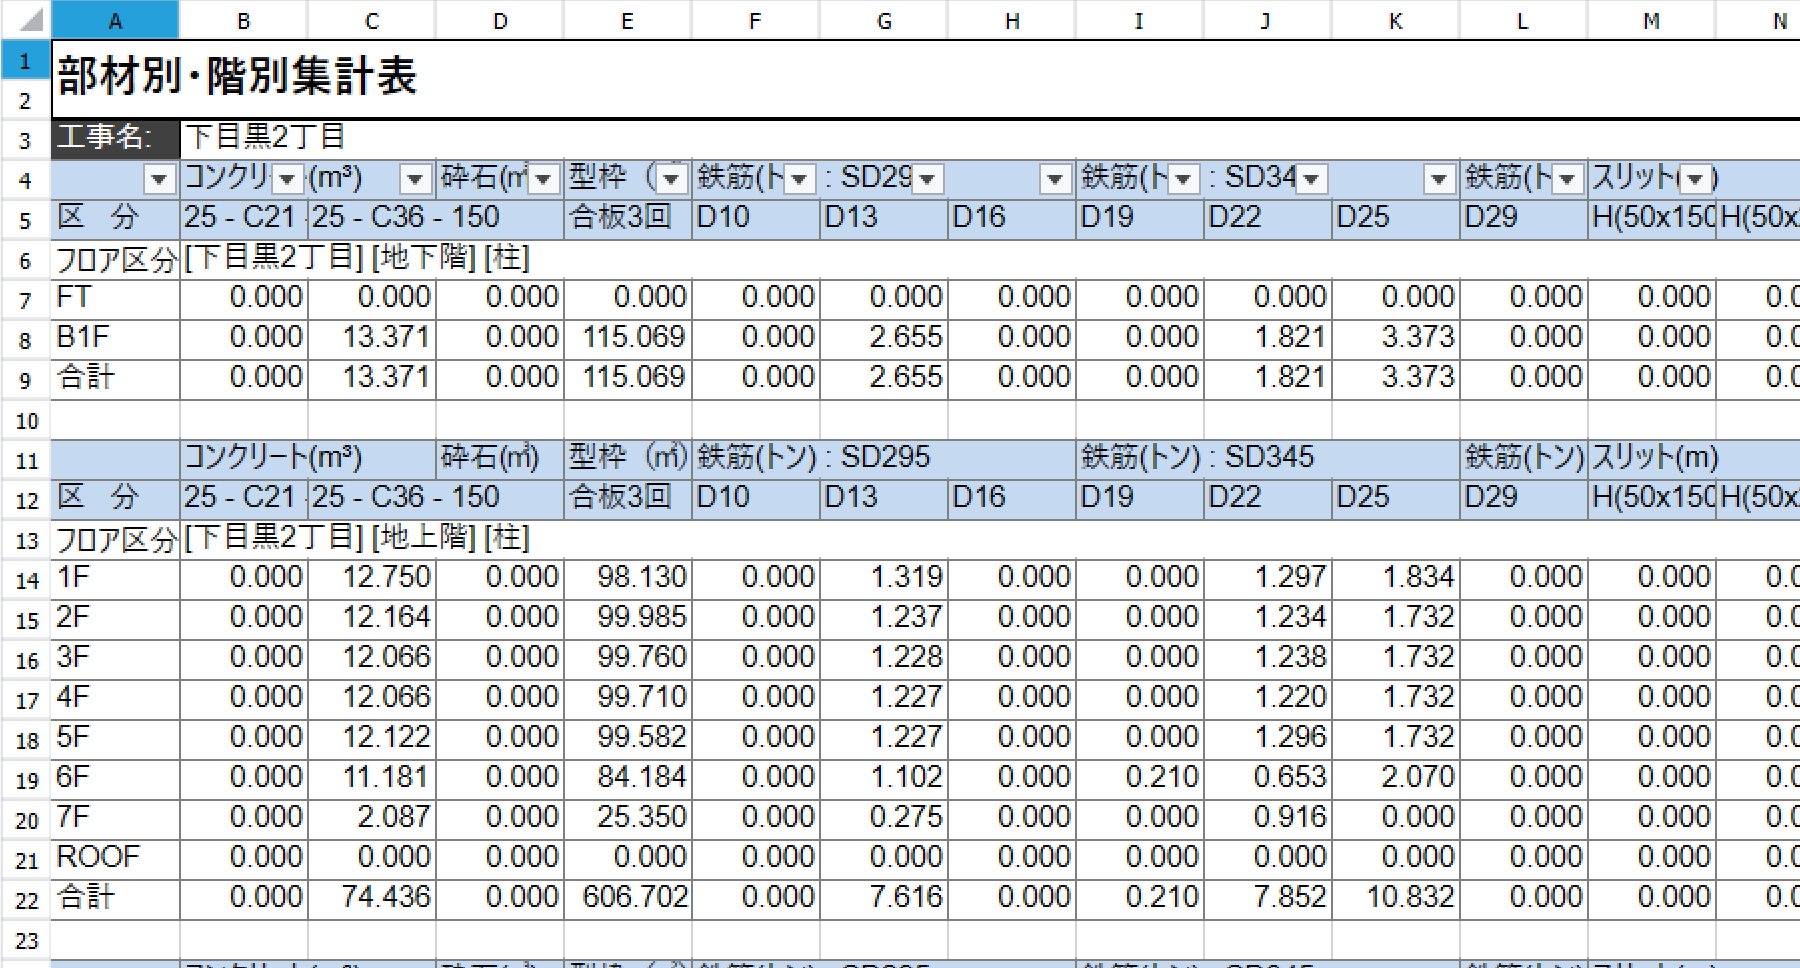
Task: Click the cell showing 98.130
Action: [627, 578]
